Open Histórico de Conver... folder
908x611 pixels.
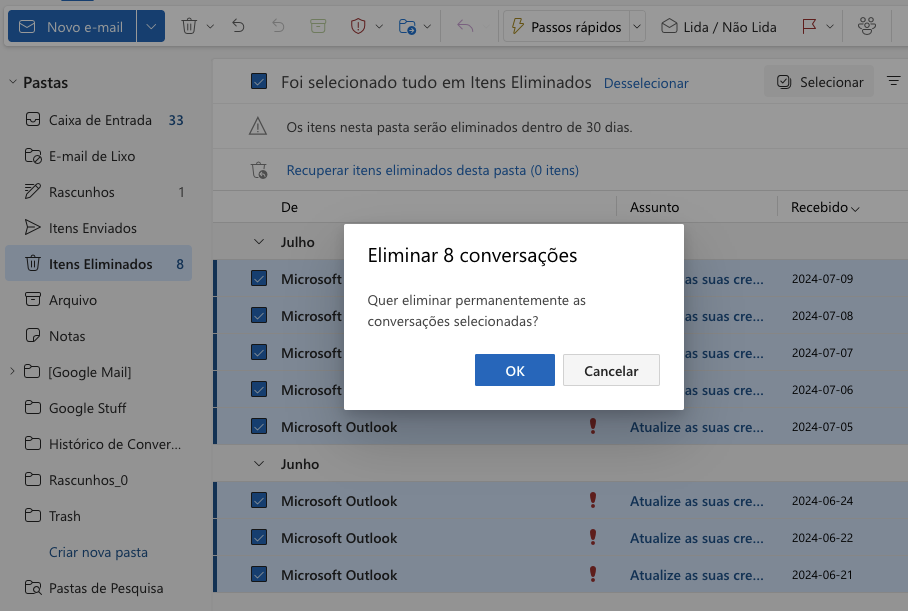(98, 444)
